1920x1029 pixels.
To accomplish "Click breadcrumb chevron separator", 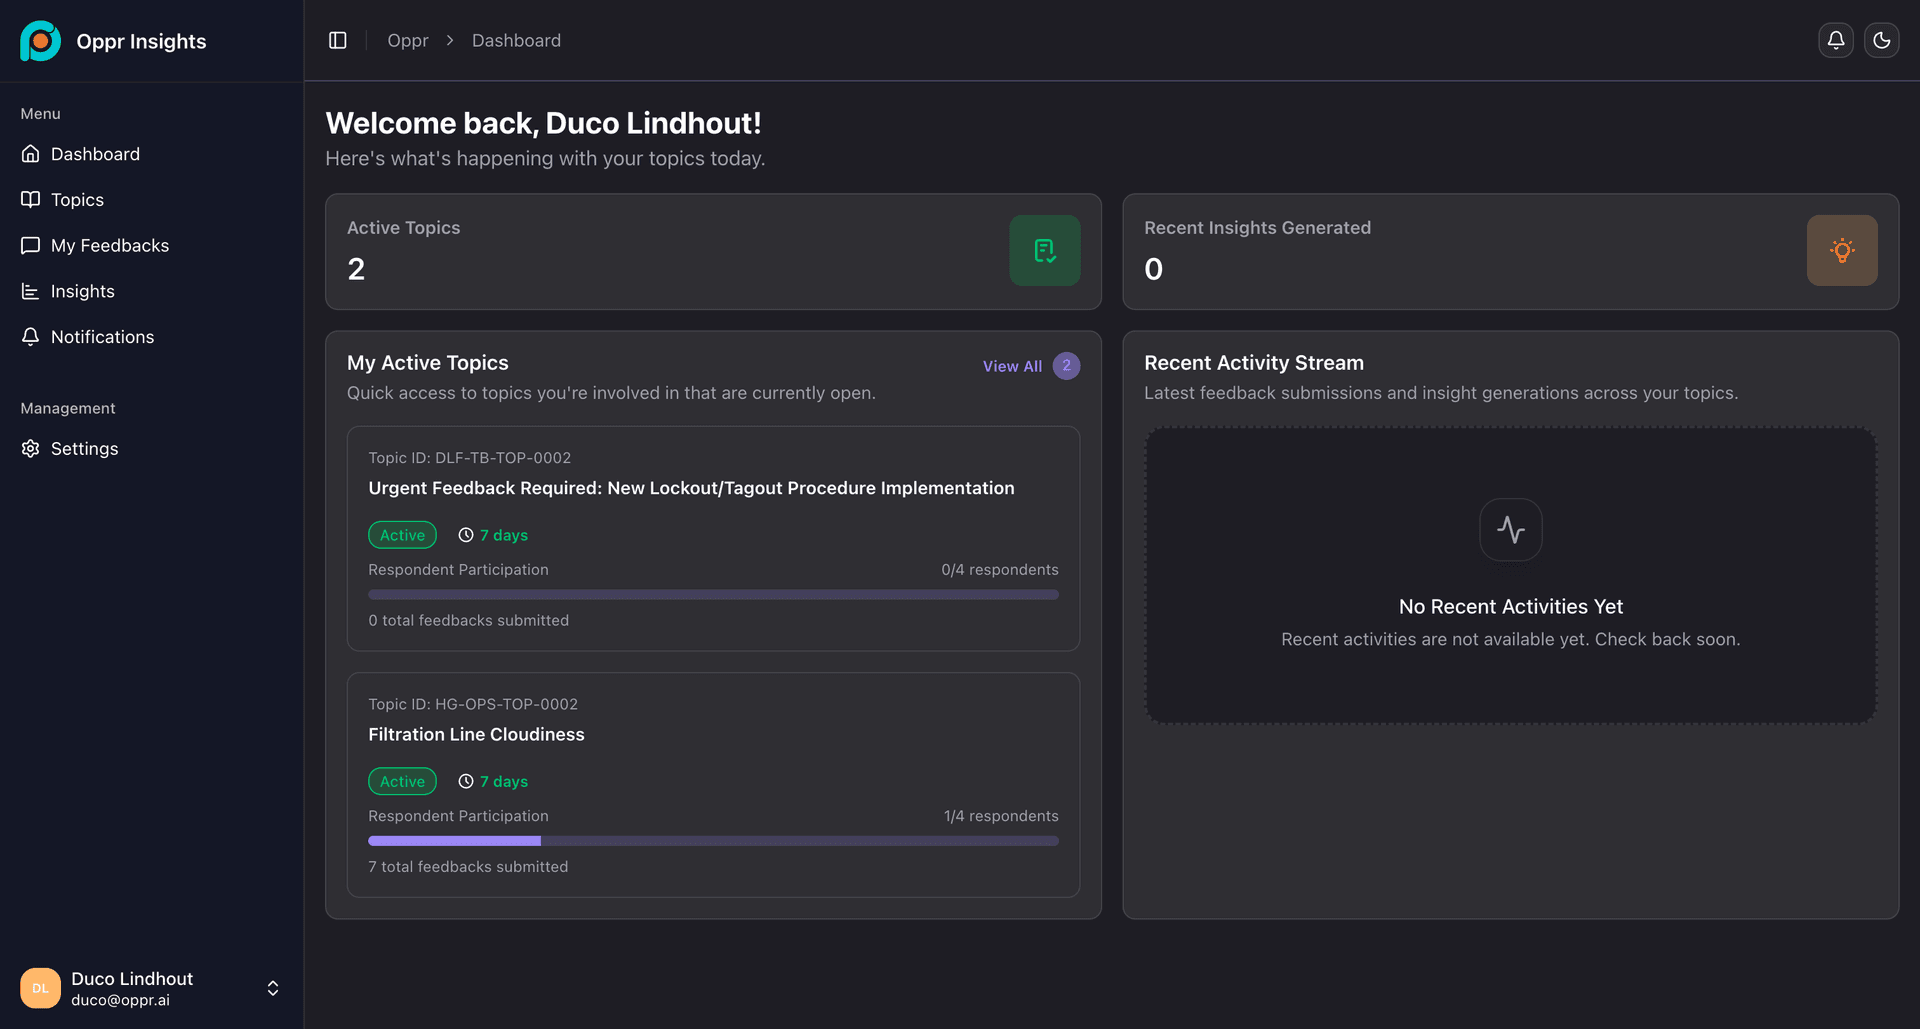I will coord(450,40).
